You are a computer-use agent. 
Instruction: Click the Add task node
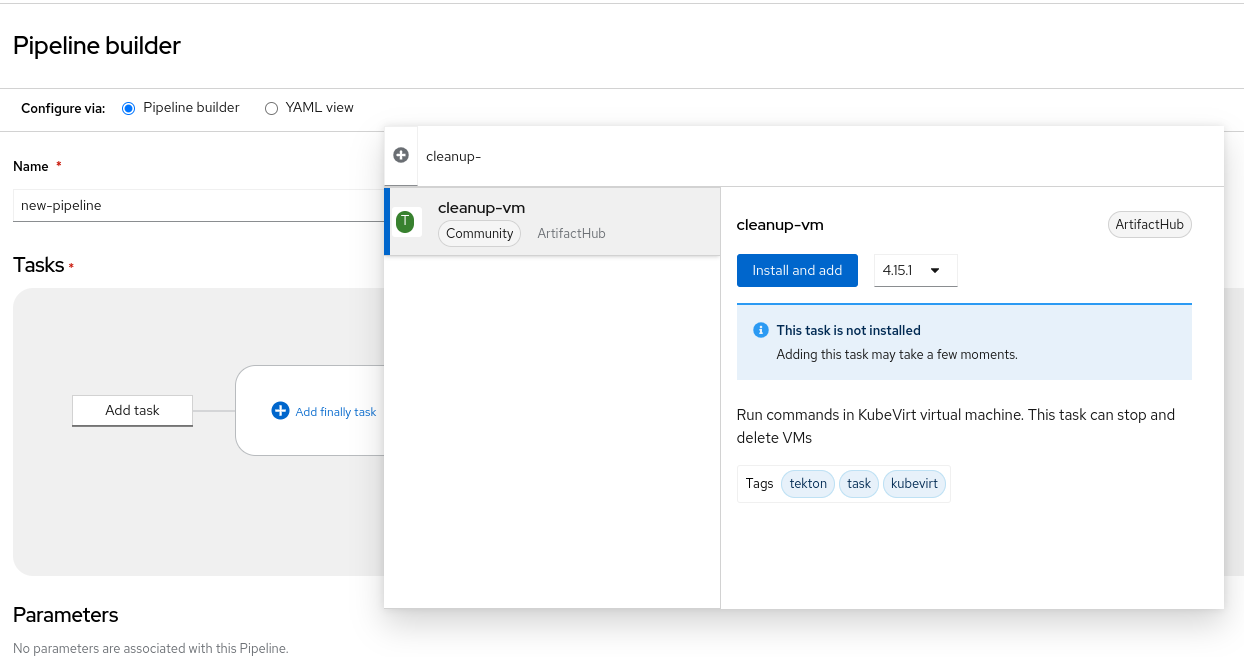pyautogui.click(x=132, y=410)
